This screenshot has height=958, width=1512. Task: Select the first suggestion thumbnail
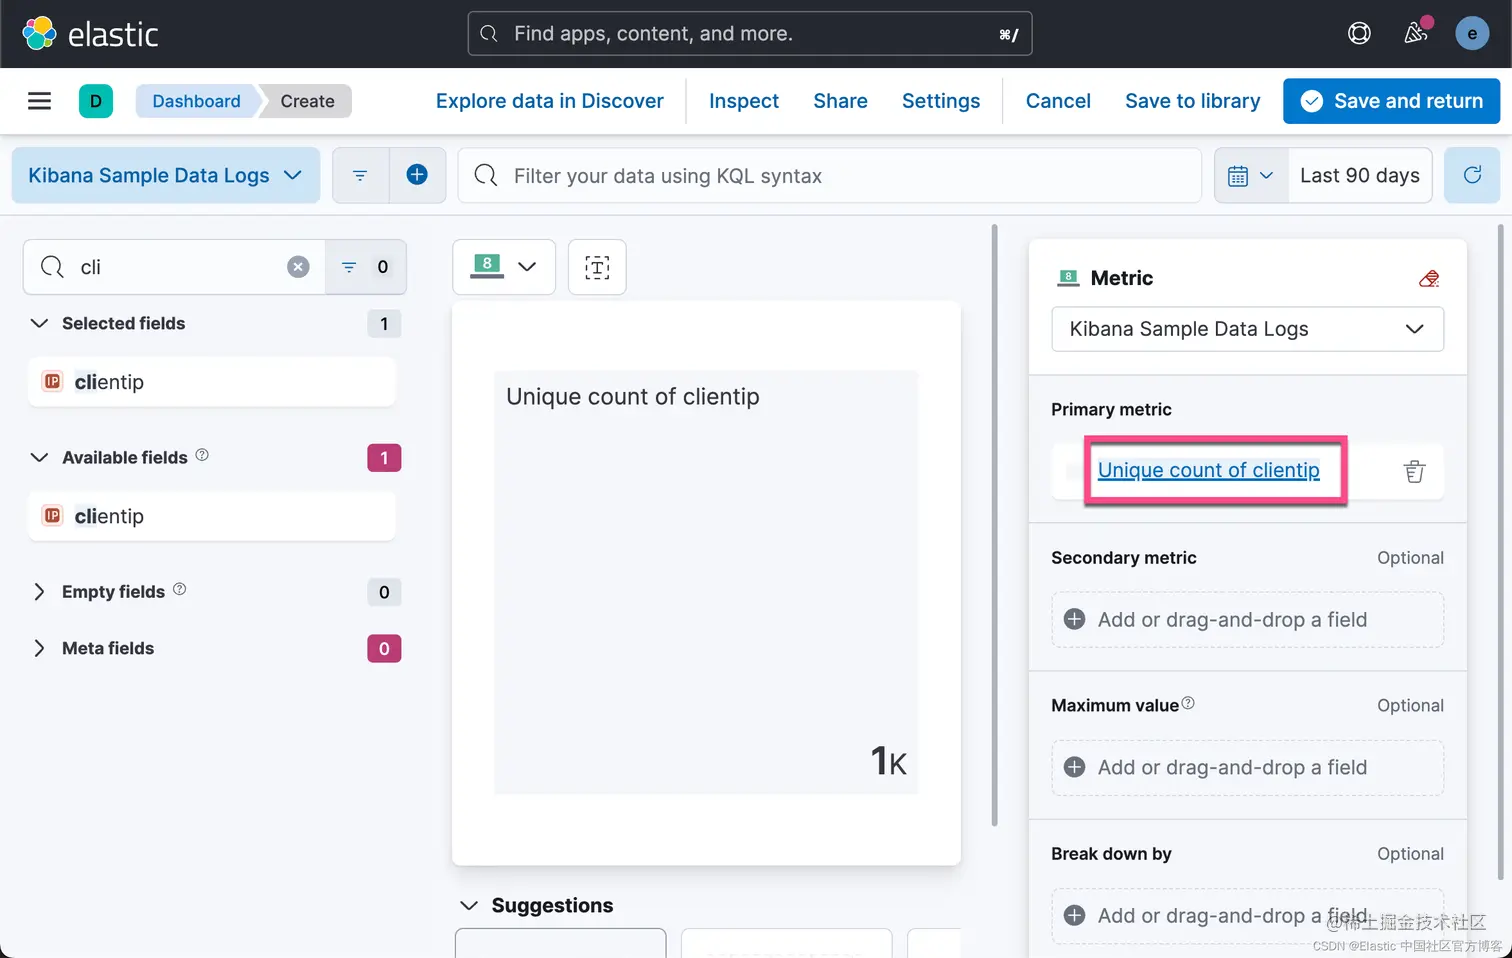pos(560,943)
